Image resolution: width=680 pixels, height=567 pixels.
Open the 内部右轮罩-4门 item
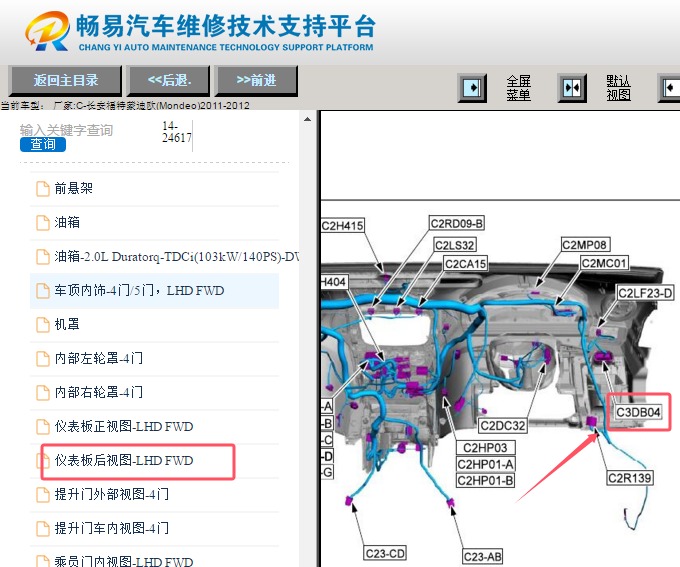(98, 392)
